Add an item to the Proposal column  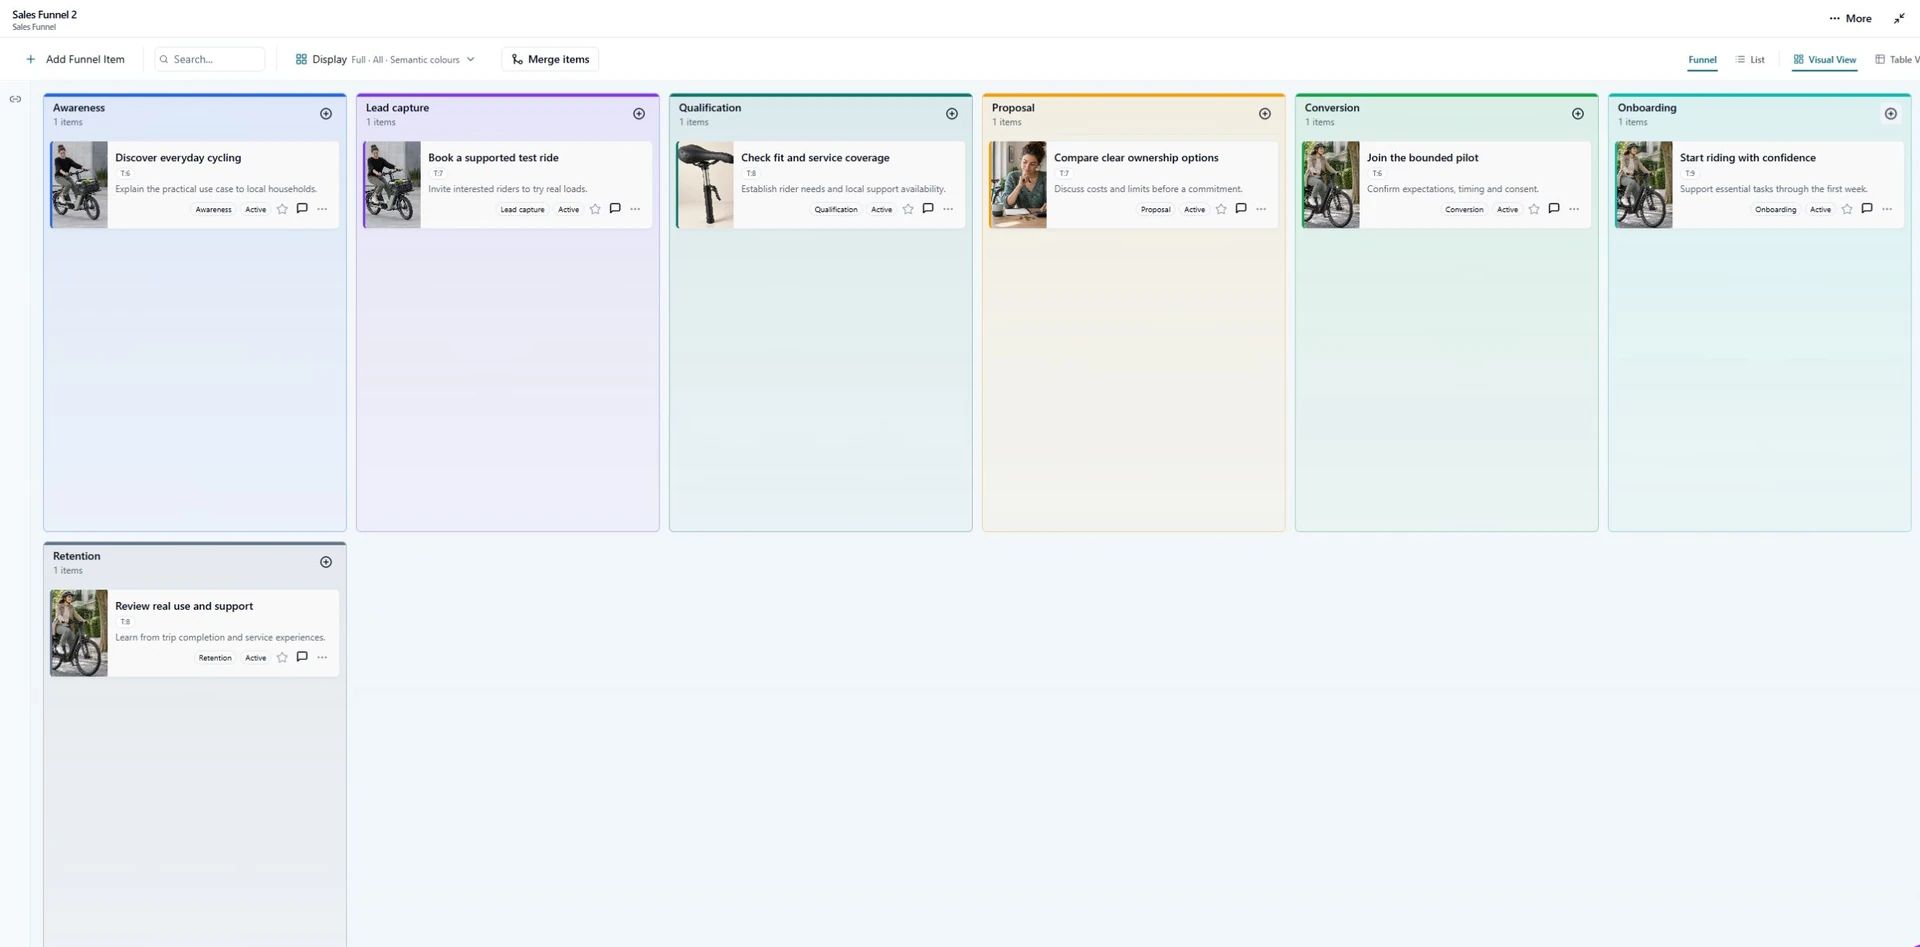tap(1265, 114)
